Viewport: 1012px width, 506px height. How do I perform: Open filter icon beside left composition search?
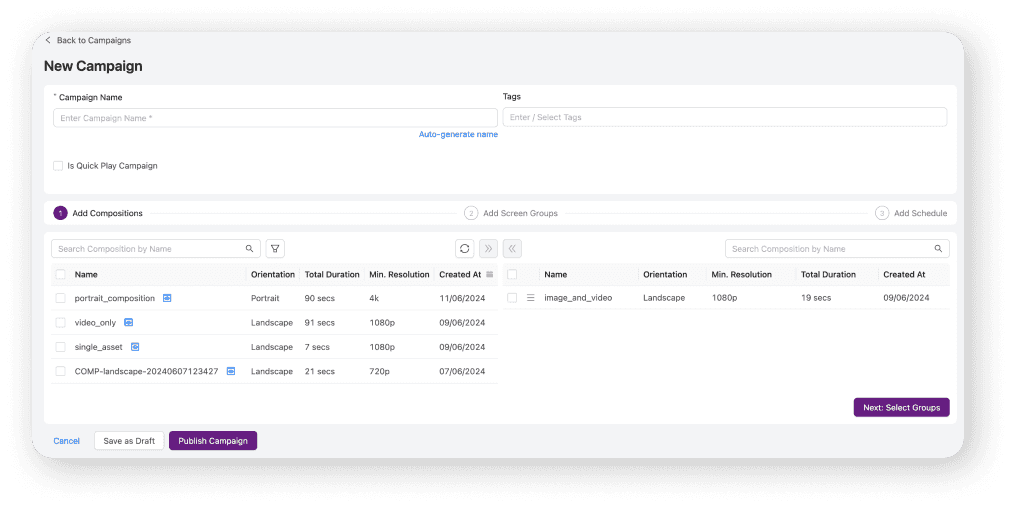pos(275,248)
